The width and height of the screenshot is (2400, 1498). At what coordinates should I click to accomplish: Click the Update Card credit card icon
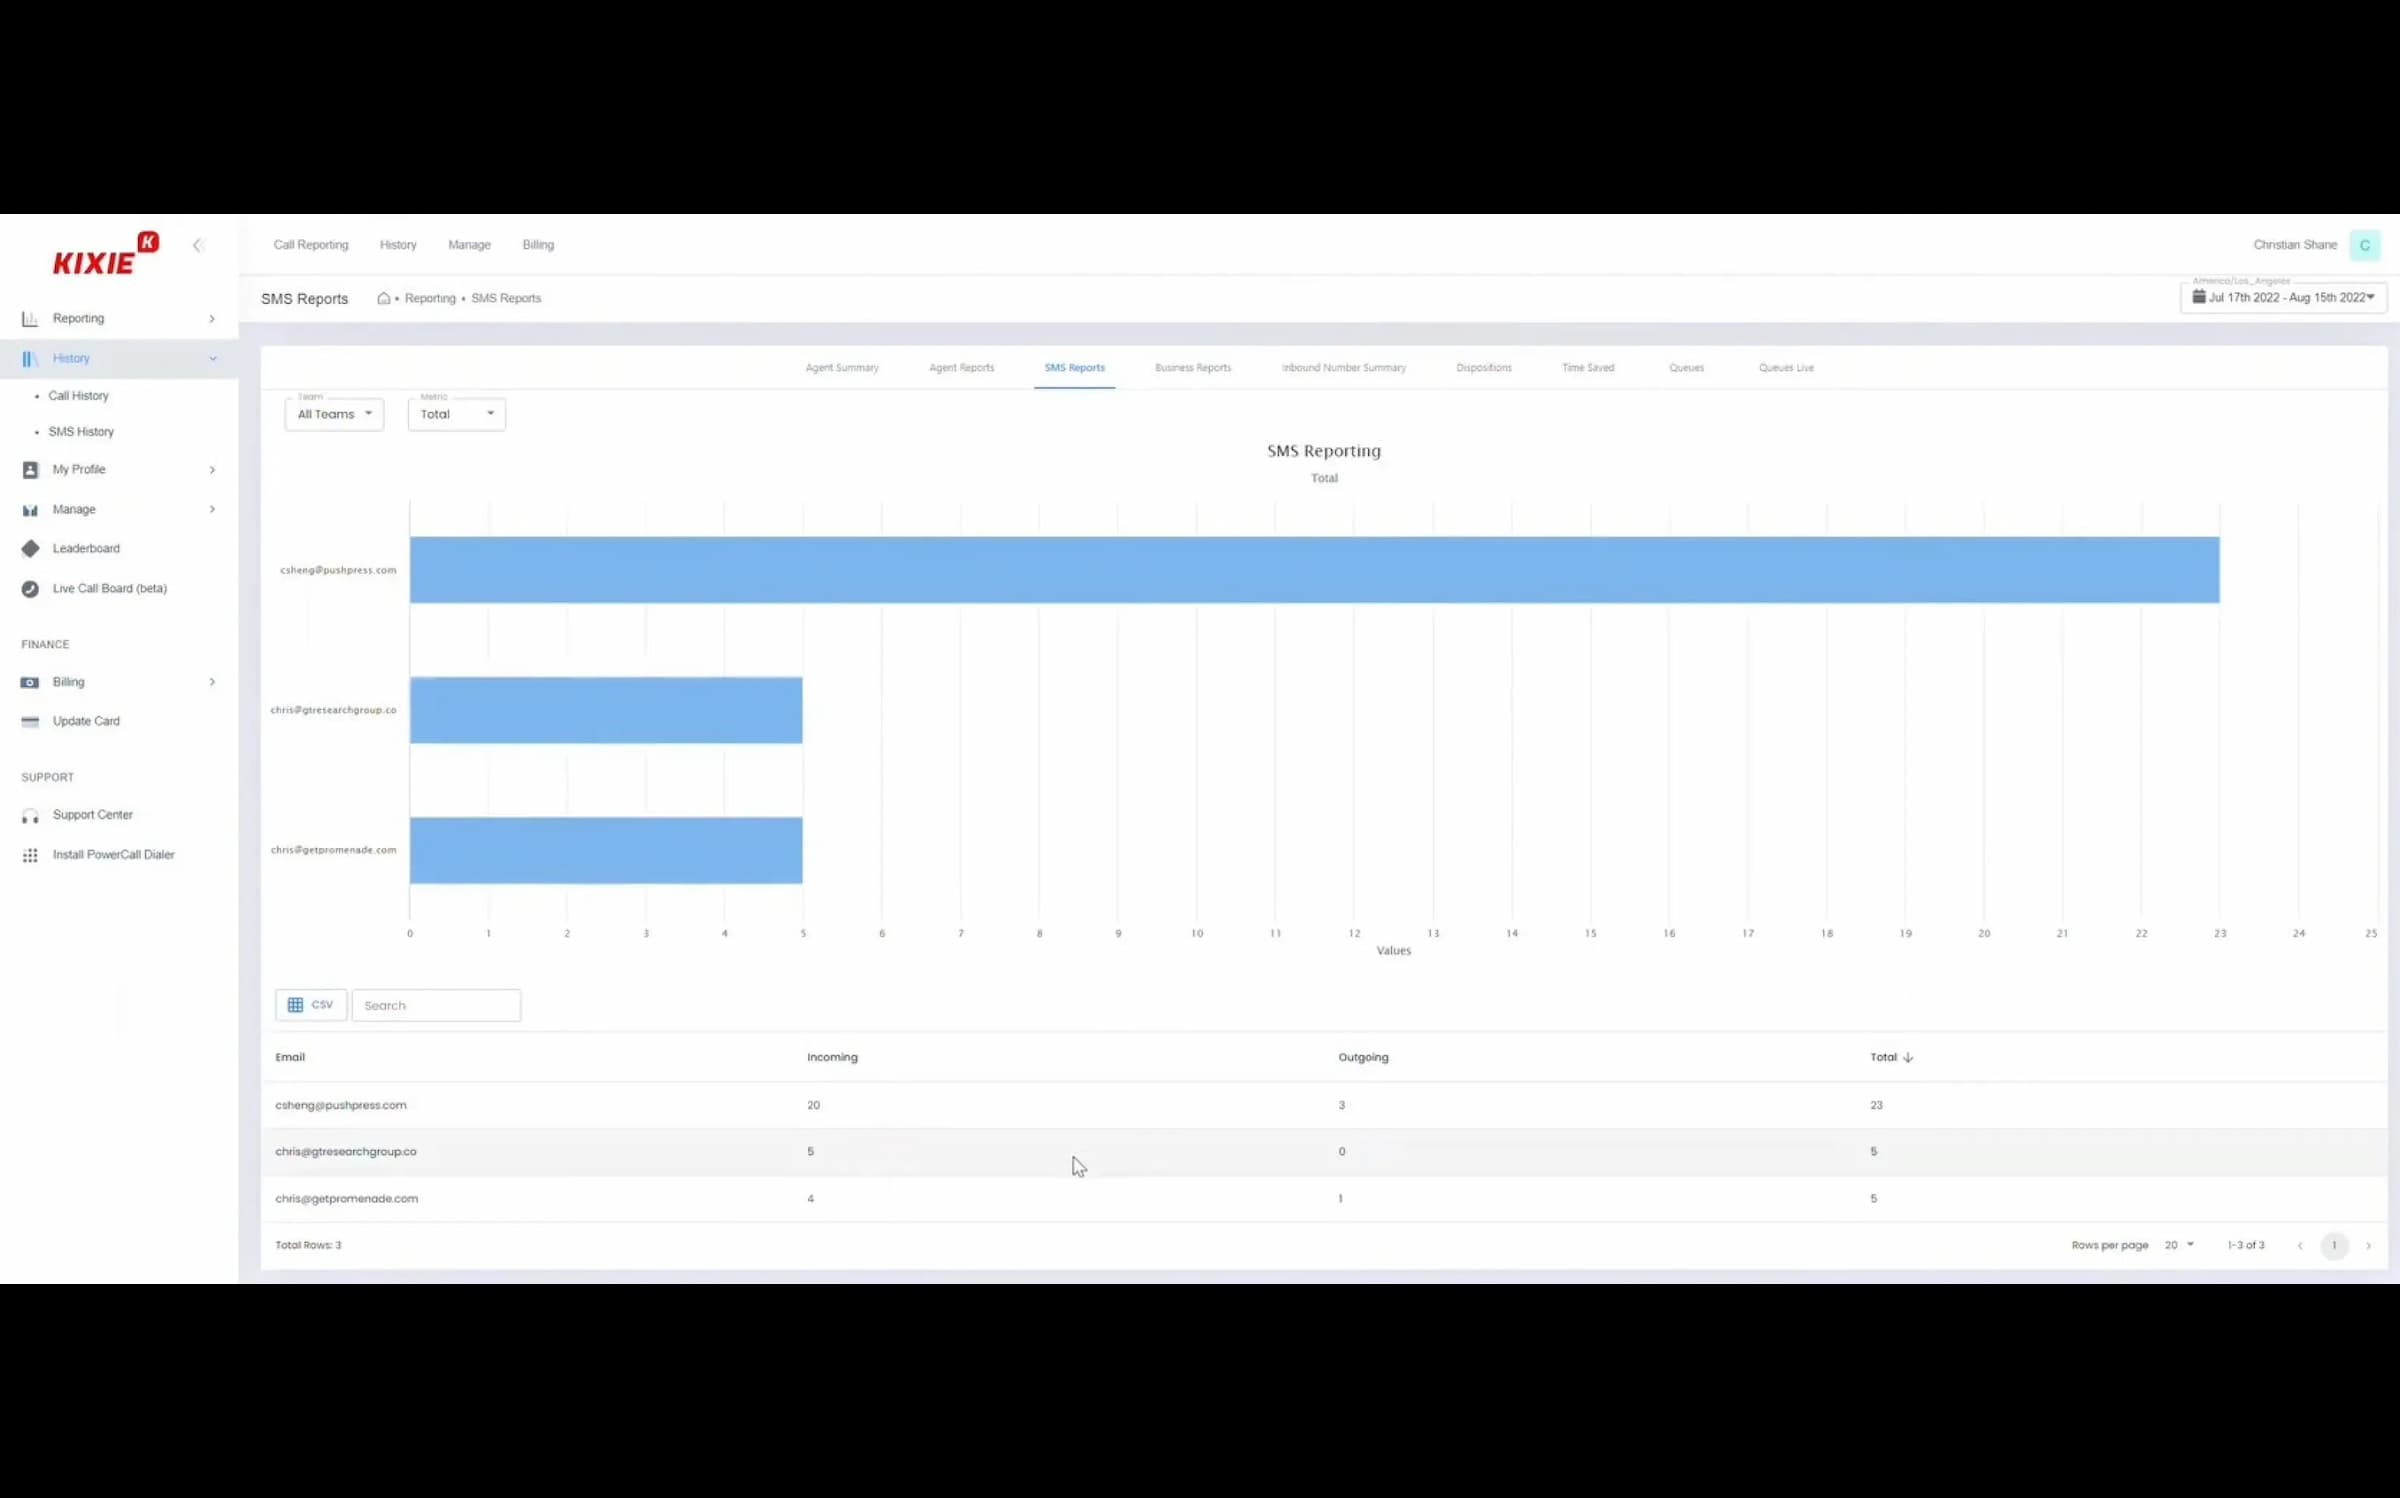pyautogui.click(x=30, y=721)
